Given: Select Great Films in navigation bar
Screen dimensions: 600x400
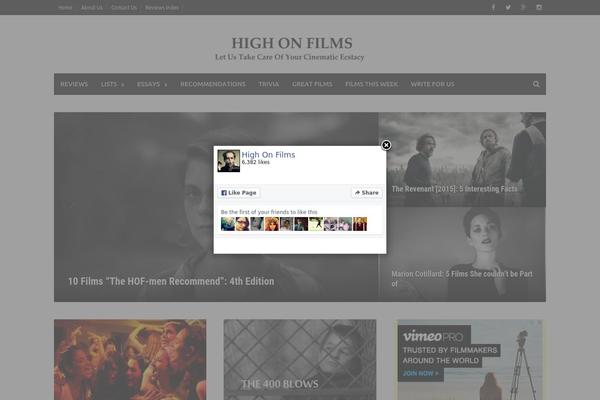Looking at the screenshot, I should click(x=312, y=84).
